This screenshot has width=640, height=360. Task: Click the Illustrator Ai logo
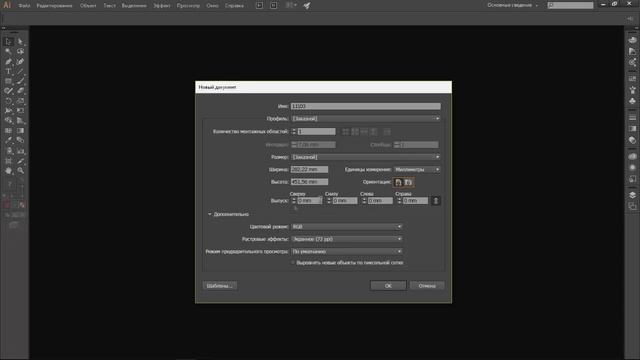7,5
